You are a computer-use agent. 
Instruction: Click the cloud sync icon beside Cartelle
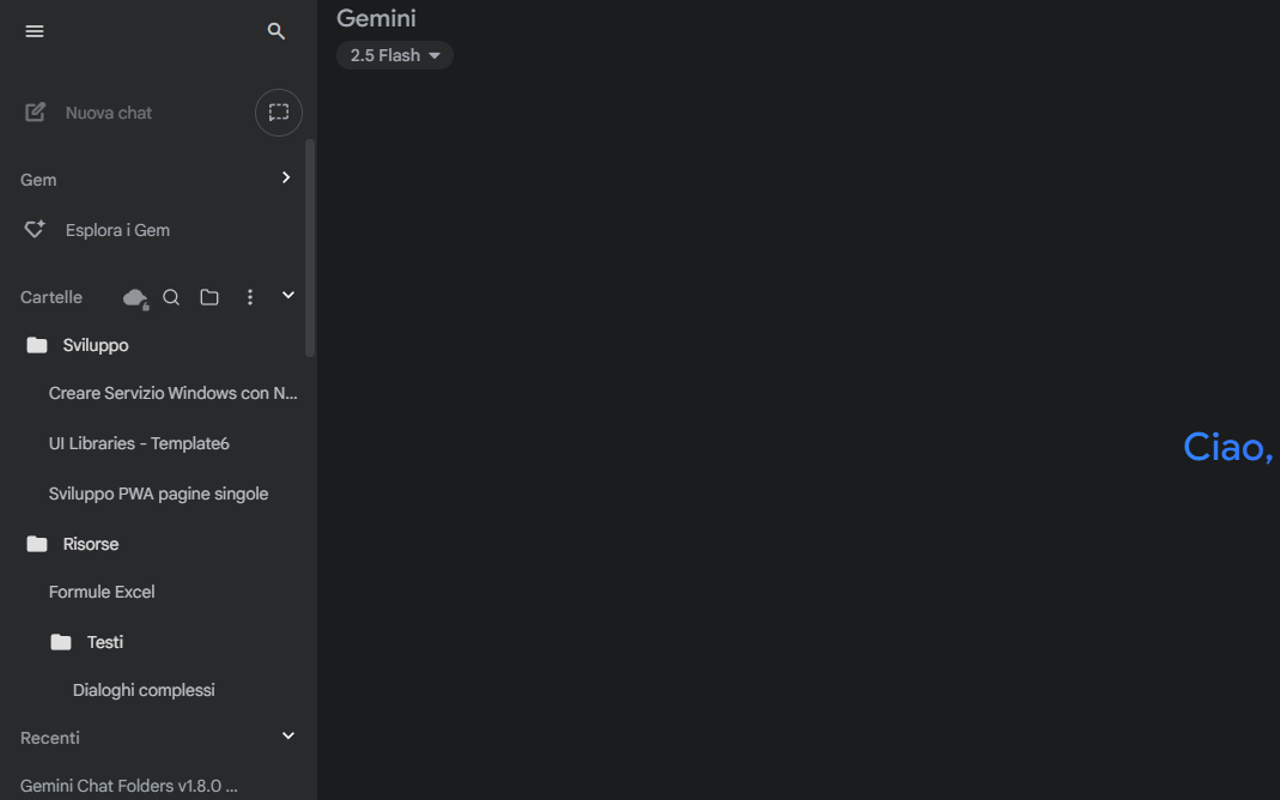tap(135, 297)
